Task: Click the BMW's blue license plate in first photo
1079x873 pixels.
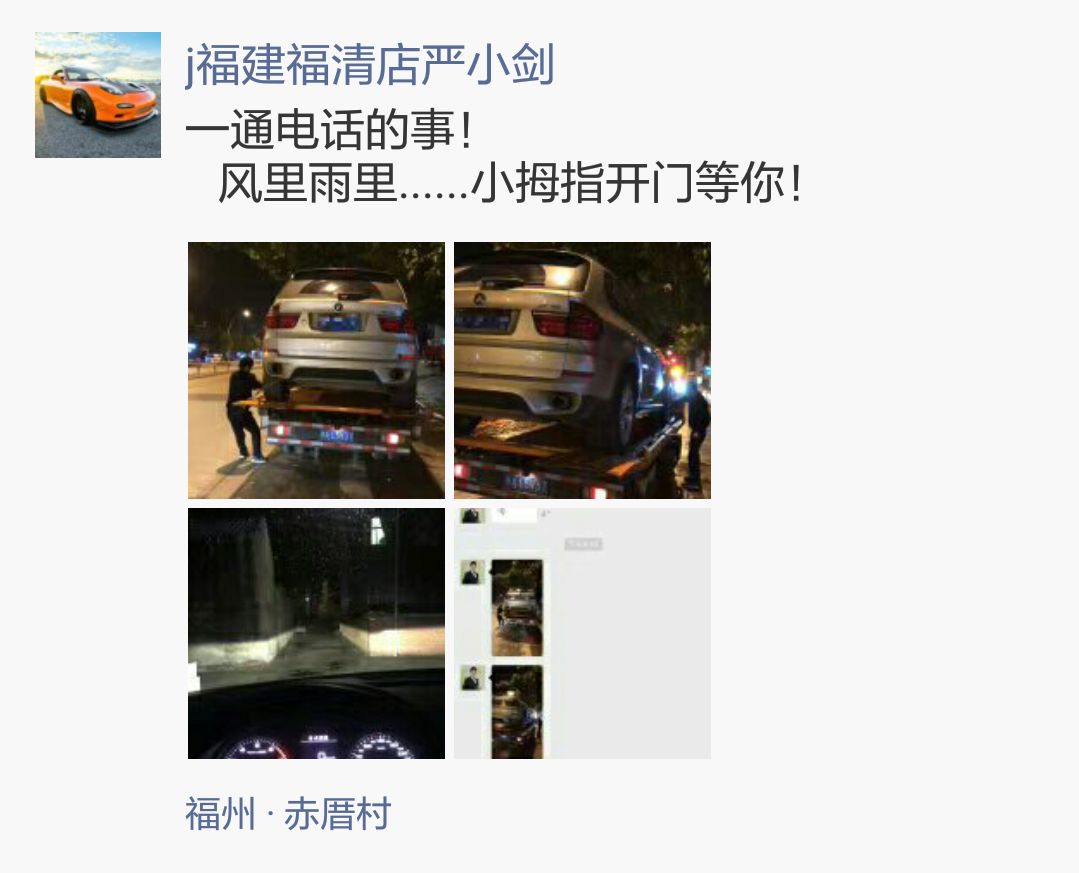Action: tap(335, 322)
